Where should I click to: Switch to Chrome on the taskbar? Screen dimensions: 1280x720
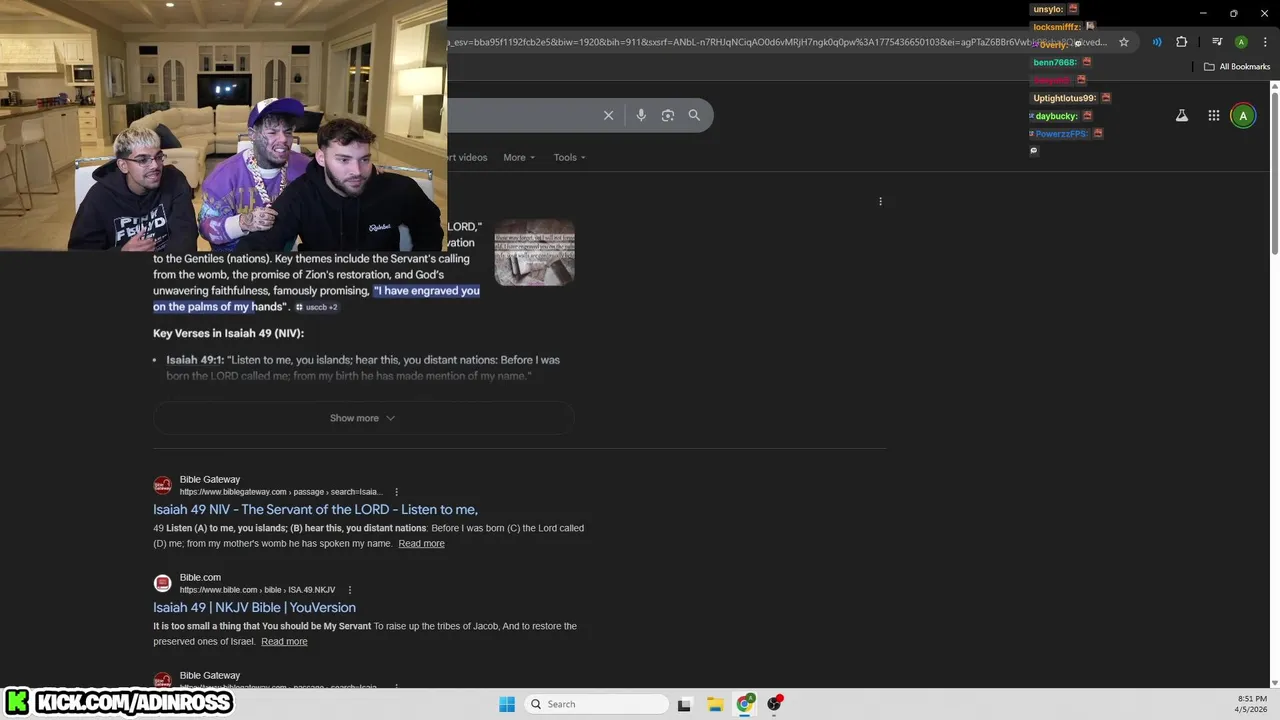[745, 704]
